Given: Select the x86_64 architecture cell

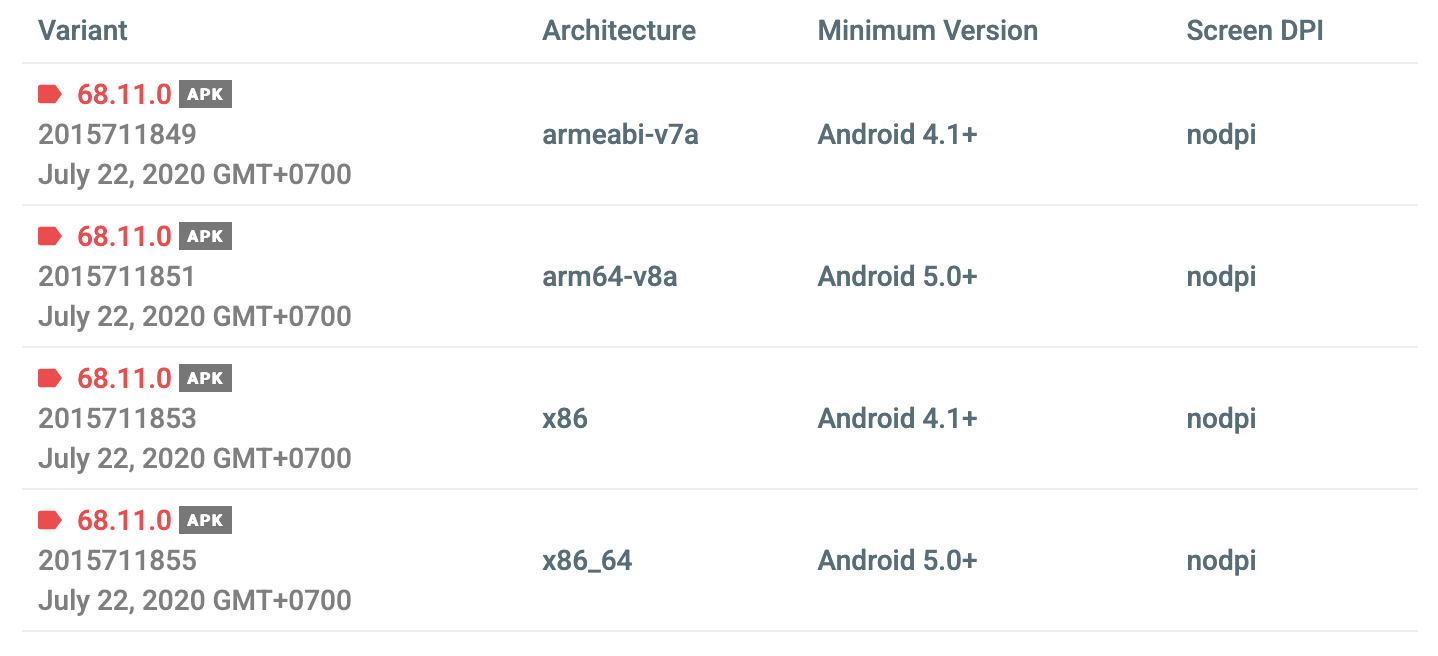Looking at the screenshot, I should [x=587, y=561].
